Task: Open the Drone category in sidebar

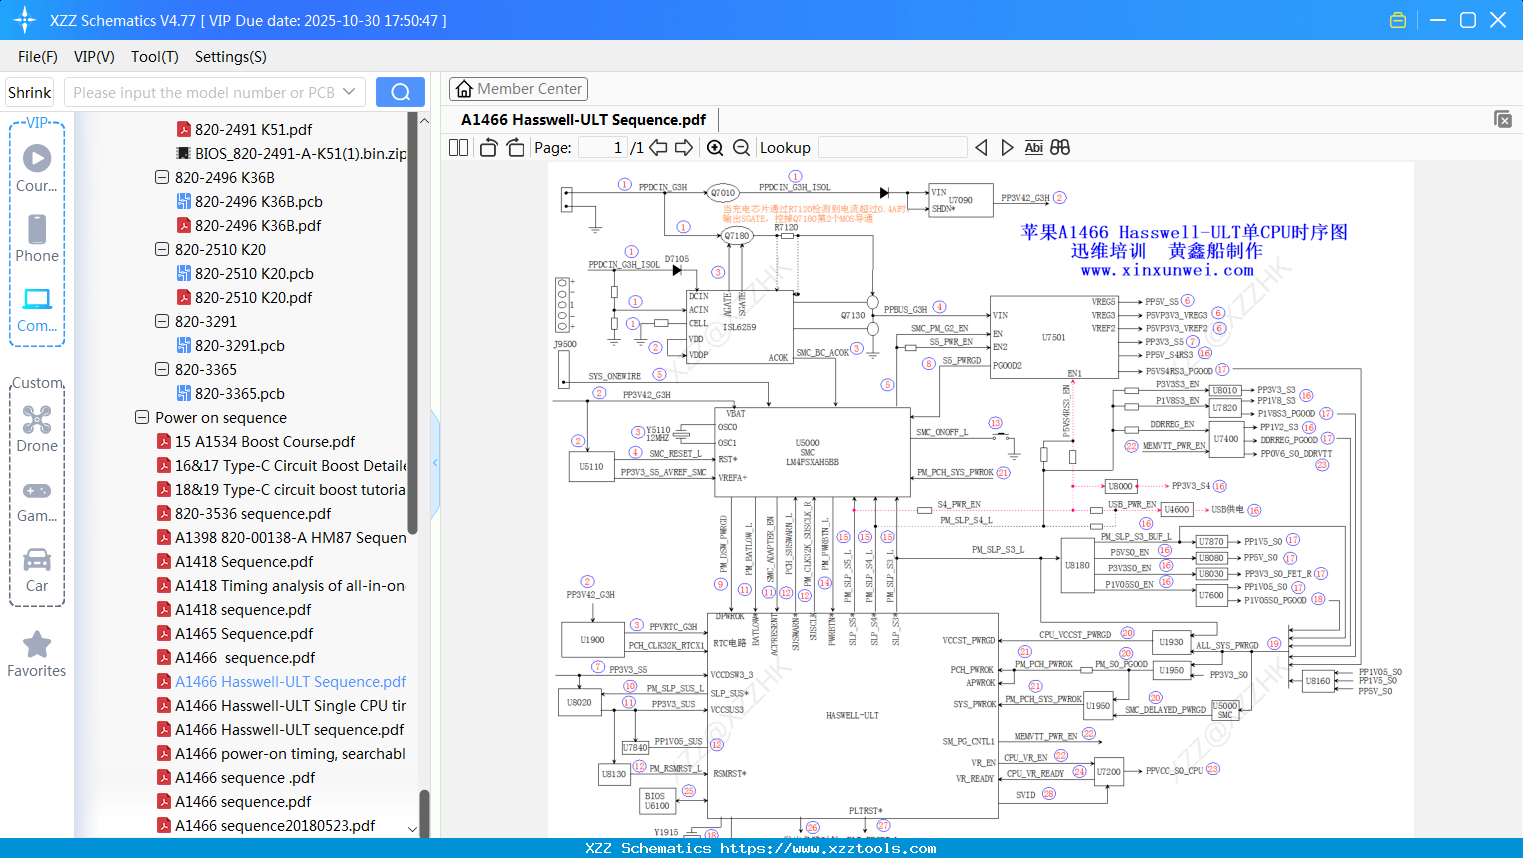Action: pyautogui.click(x=37, y=428)
